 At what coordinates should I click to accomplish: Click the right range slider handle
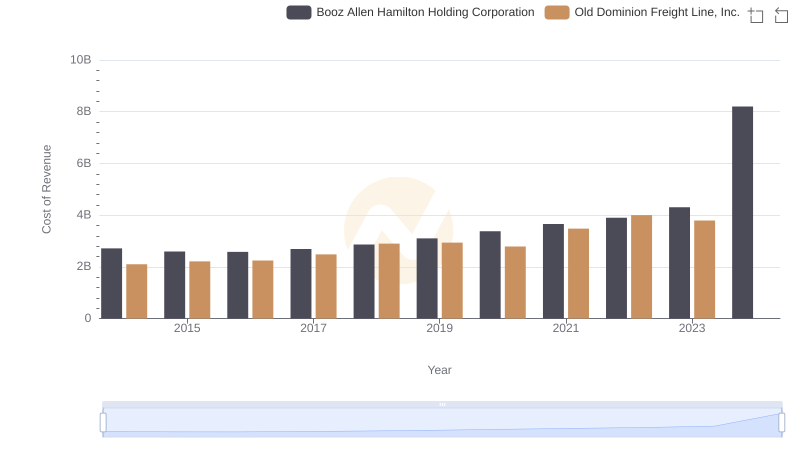coord(782,423)
